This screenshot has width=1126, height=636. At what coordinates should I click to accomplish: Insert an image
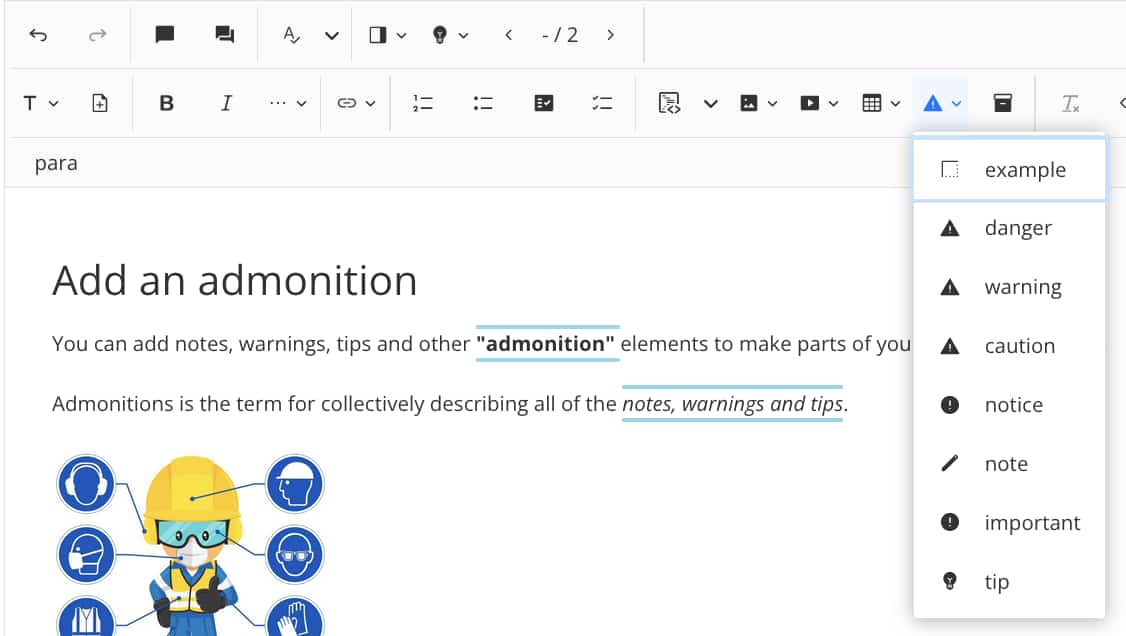point(750,102)
